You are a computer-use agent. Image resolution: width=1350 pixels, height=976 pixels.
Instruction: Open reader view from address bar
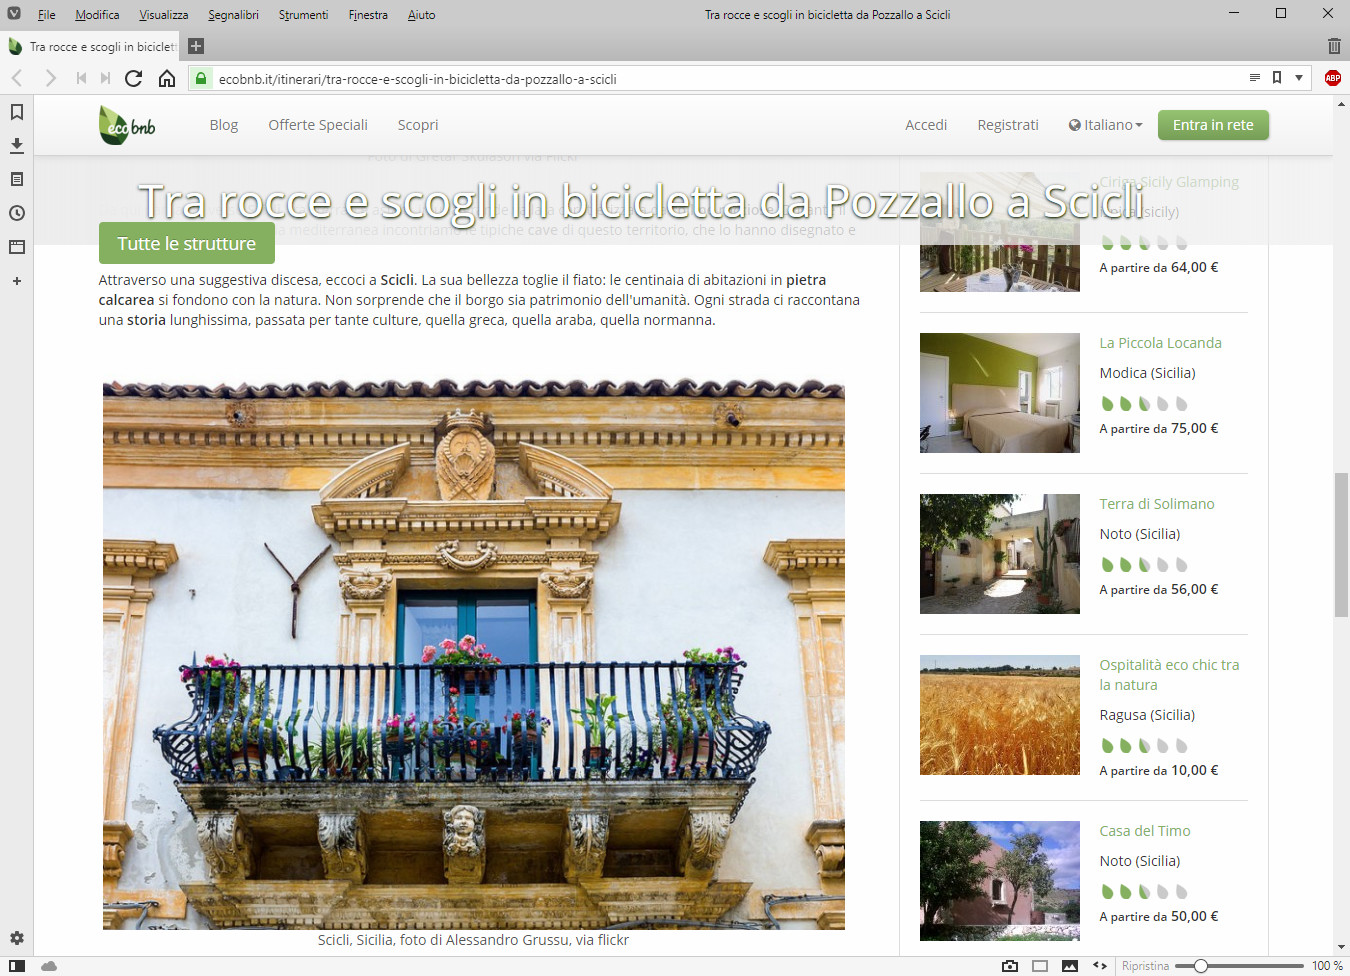[x=1255, y=77]
